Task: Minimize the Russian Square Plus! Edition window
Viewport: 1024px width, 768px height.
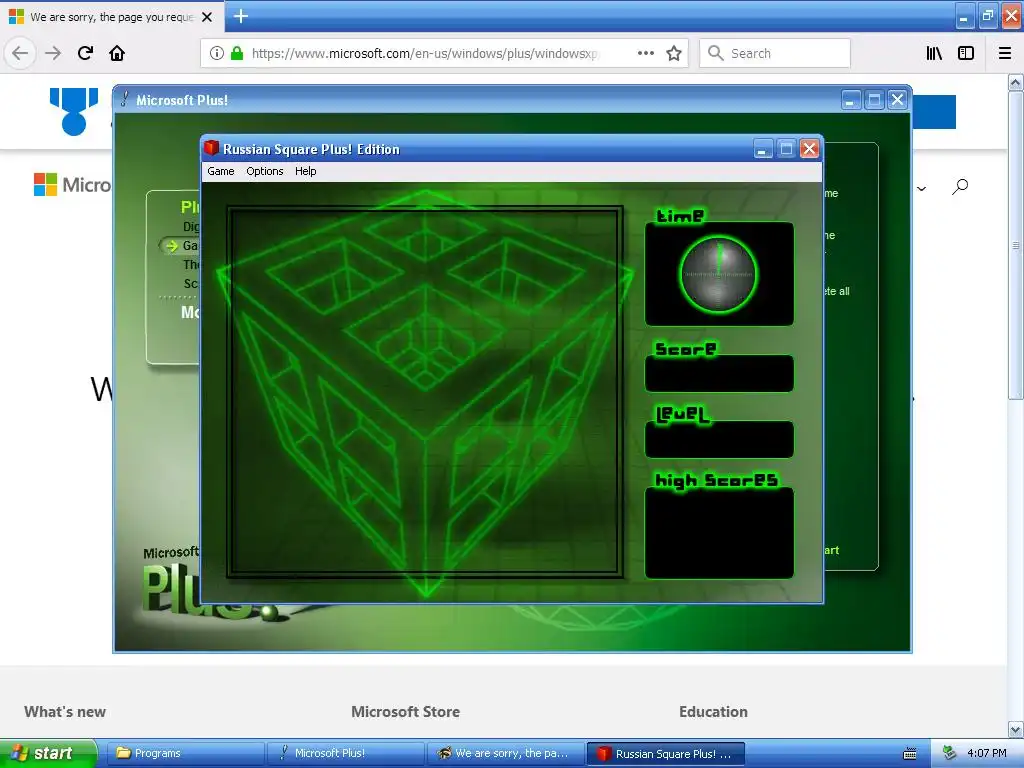Action: click(763, 149)
